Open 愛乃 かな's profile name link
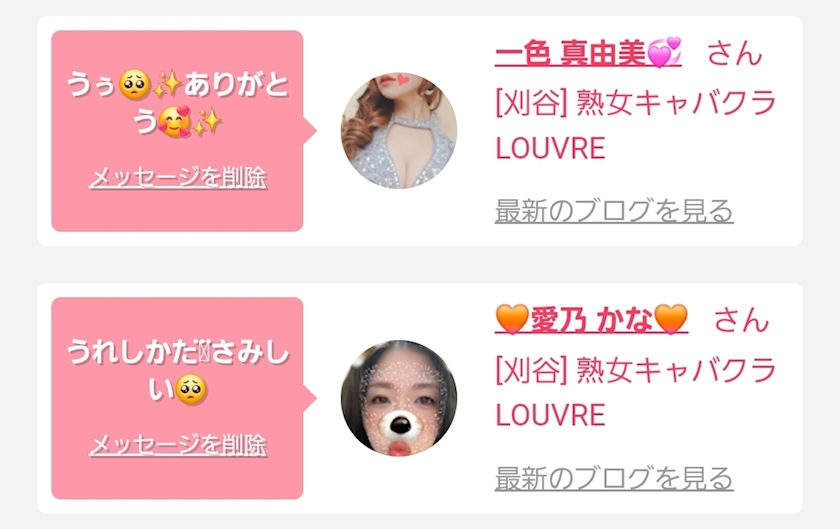This screenshot has height=529, width=840. 591,319
